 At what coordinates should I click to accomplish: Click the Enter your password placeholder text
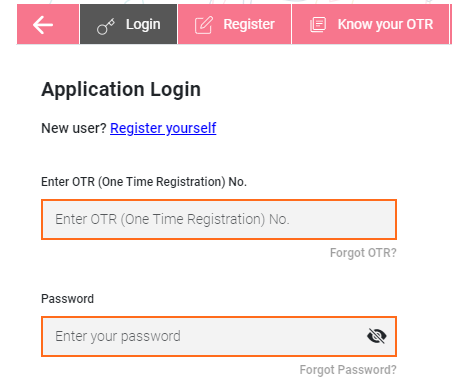pyautogui.click(x=118, y=336)
